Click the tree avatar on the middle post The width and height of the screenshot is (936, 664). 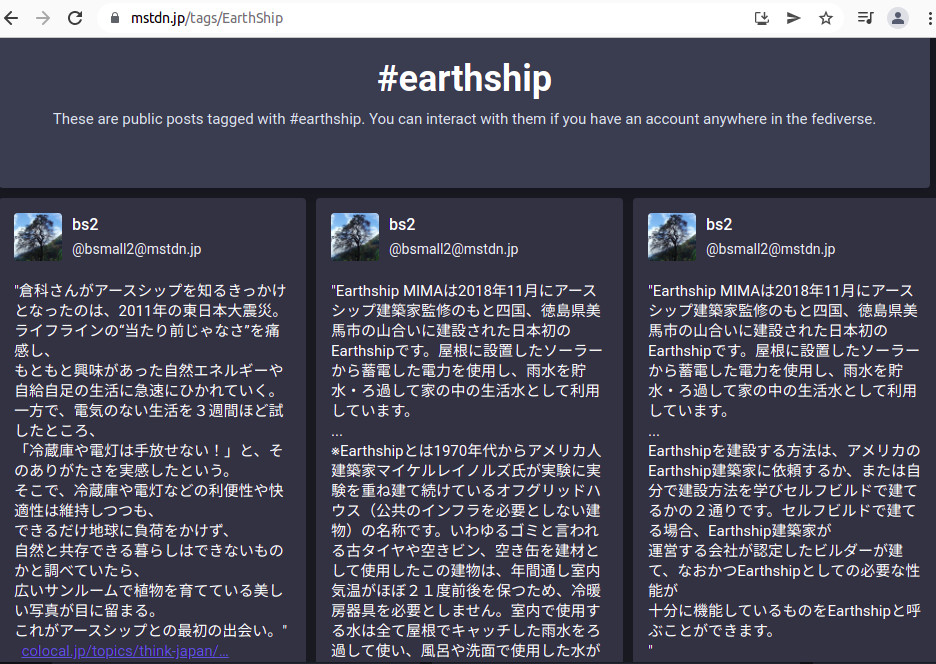pos(355,237)
